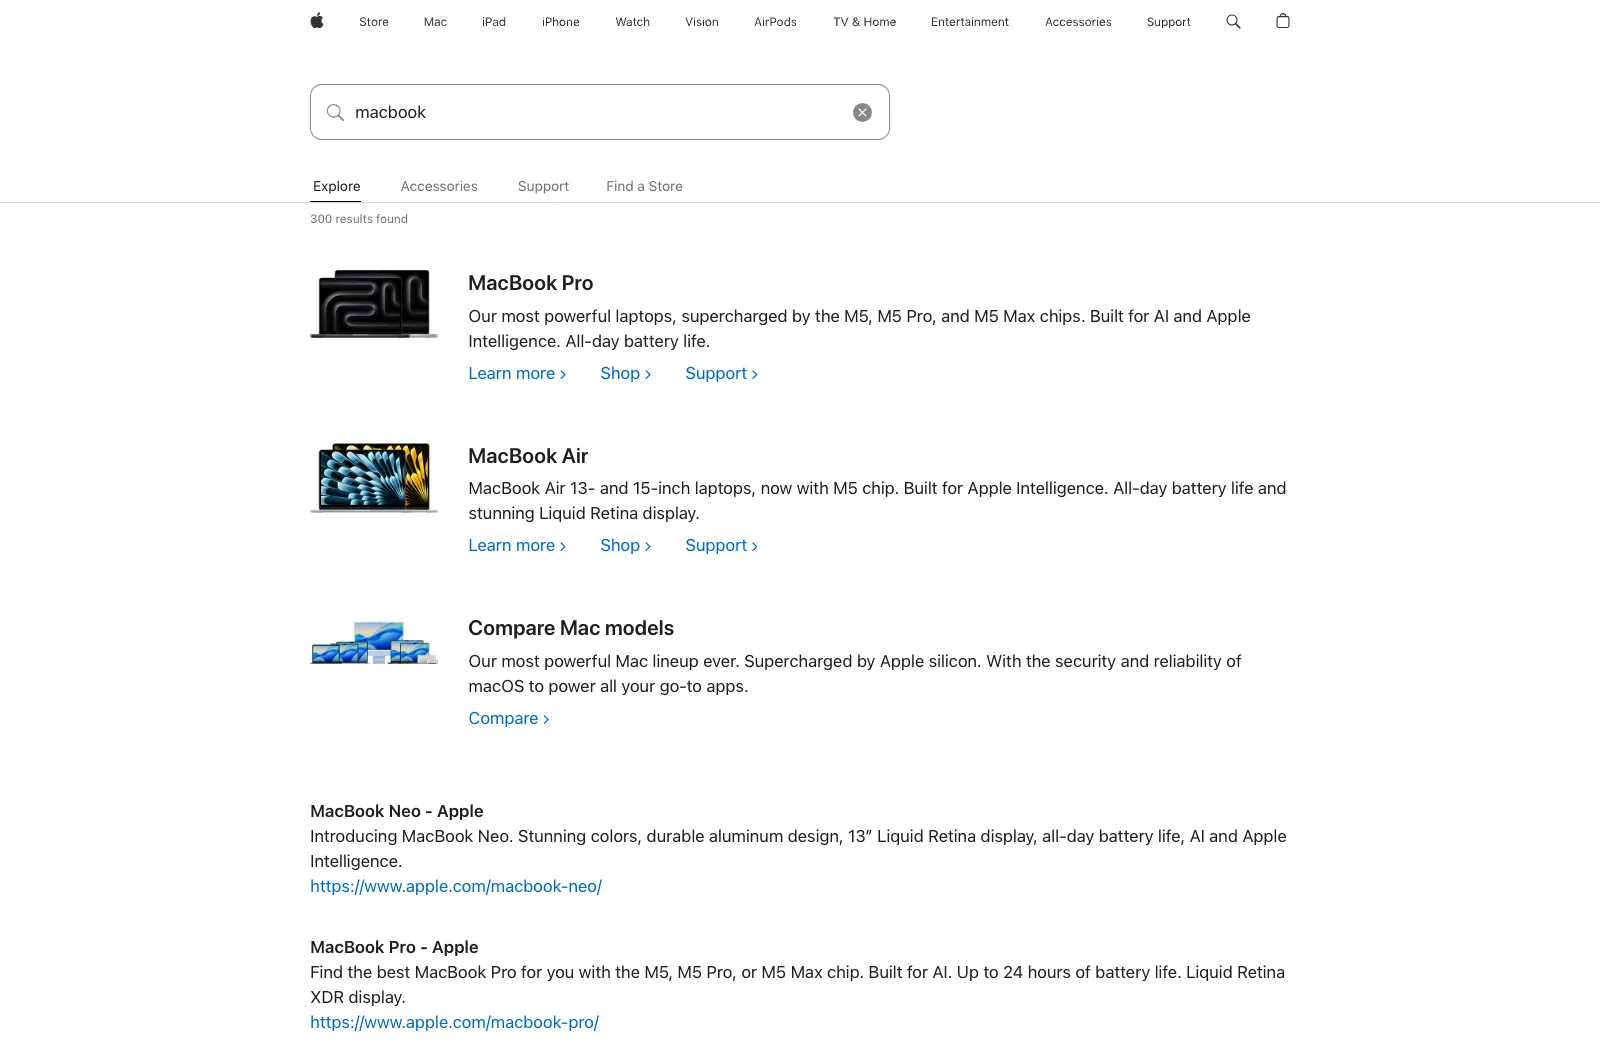Click the Compare link

click(x=509, y=718)
